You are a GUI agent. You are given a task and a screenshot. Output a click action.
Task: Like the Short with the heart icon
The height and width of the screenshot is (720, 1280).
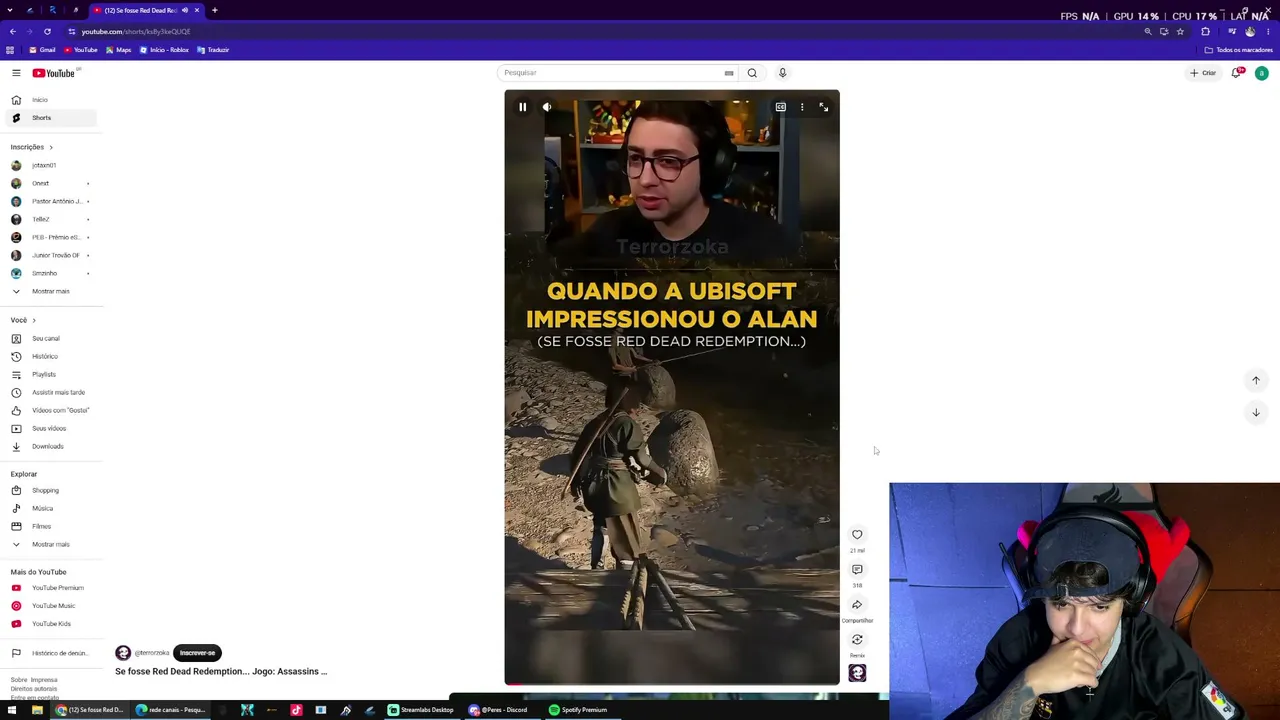(857, 535)
